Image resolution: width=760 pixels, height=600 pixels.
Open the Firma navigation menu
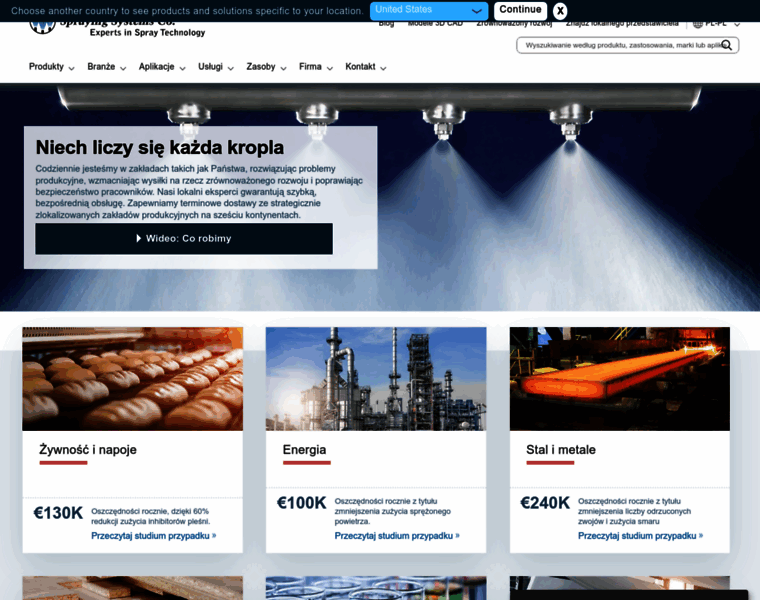tap(316, 67)
